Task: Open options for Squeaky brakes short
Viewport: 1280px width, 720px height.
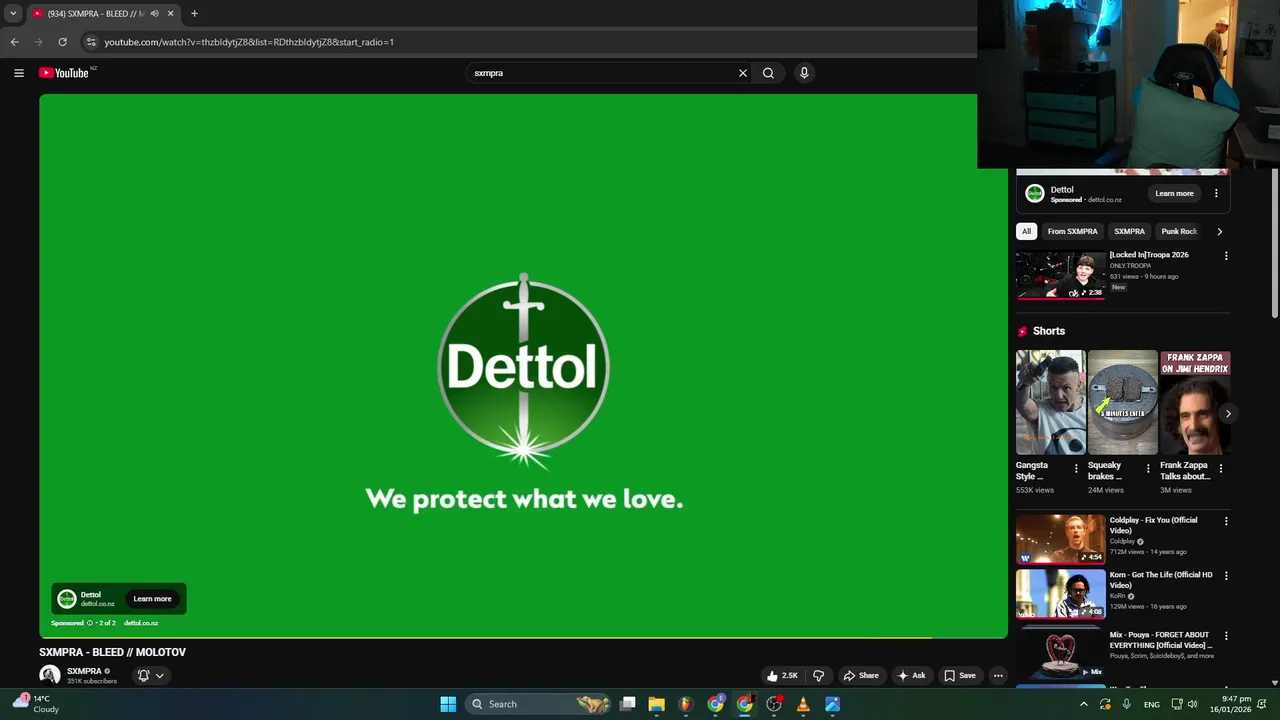Action: click(1148, 468)
